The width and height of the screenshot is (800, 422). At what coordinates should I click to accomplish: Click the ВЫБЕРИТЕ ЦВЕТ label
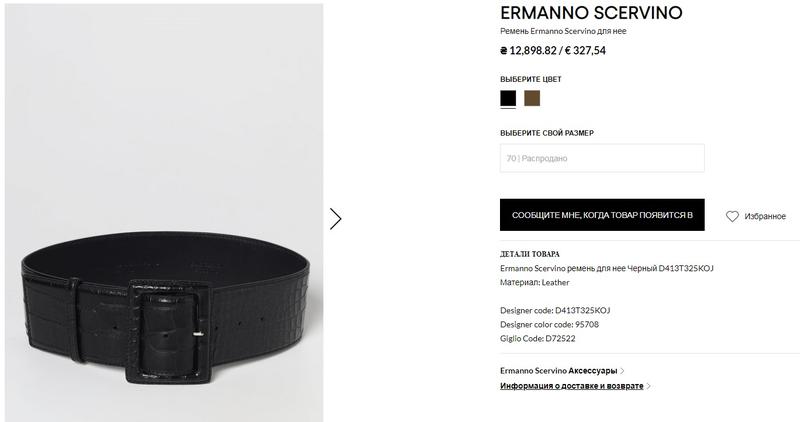coord(531,79)
